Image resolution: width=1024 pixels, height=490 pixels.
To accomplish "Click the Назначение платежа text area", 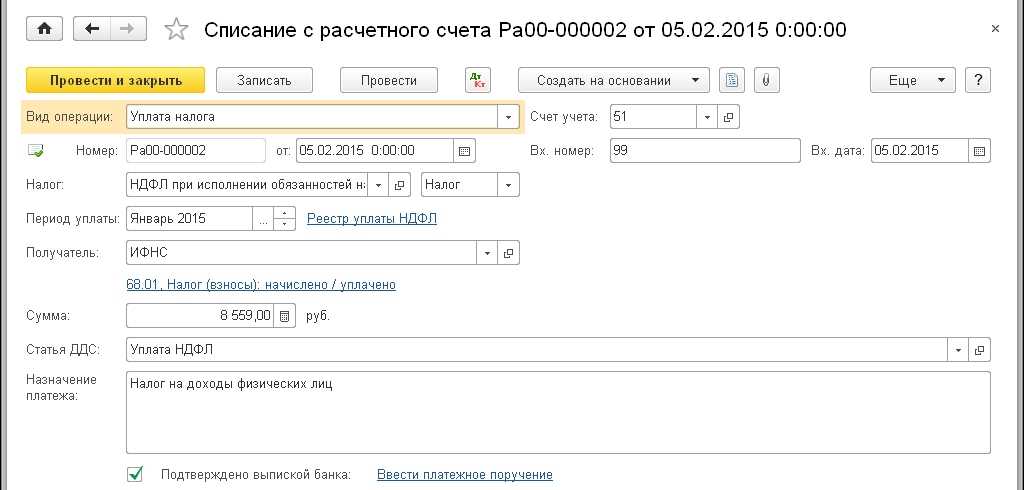I will click(558, 412).
